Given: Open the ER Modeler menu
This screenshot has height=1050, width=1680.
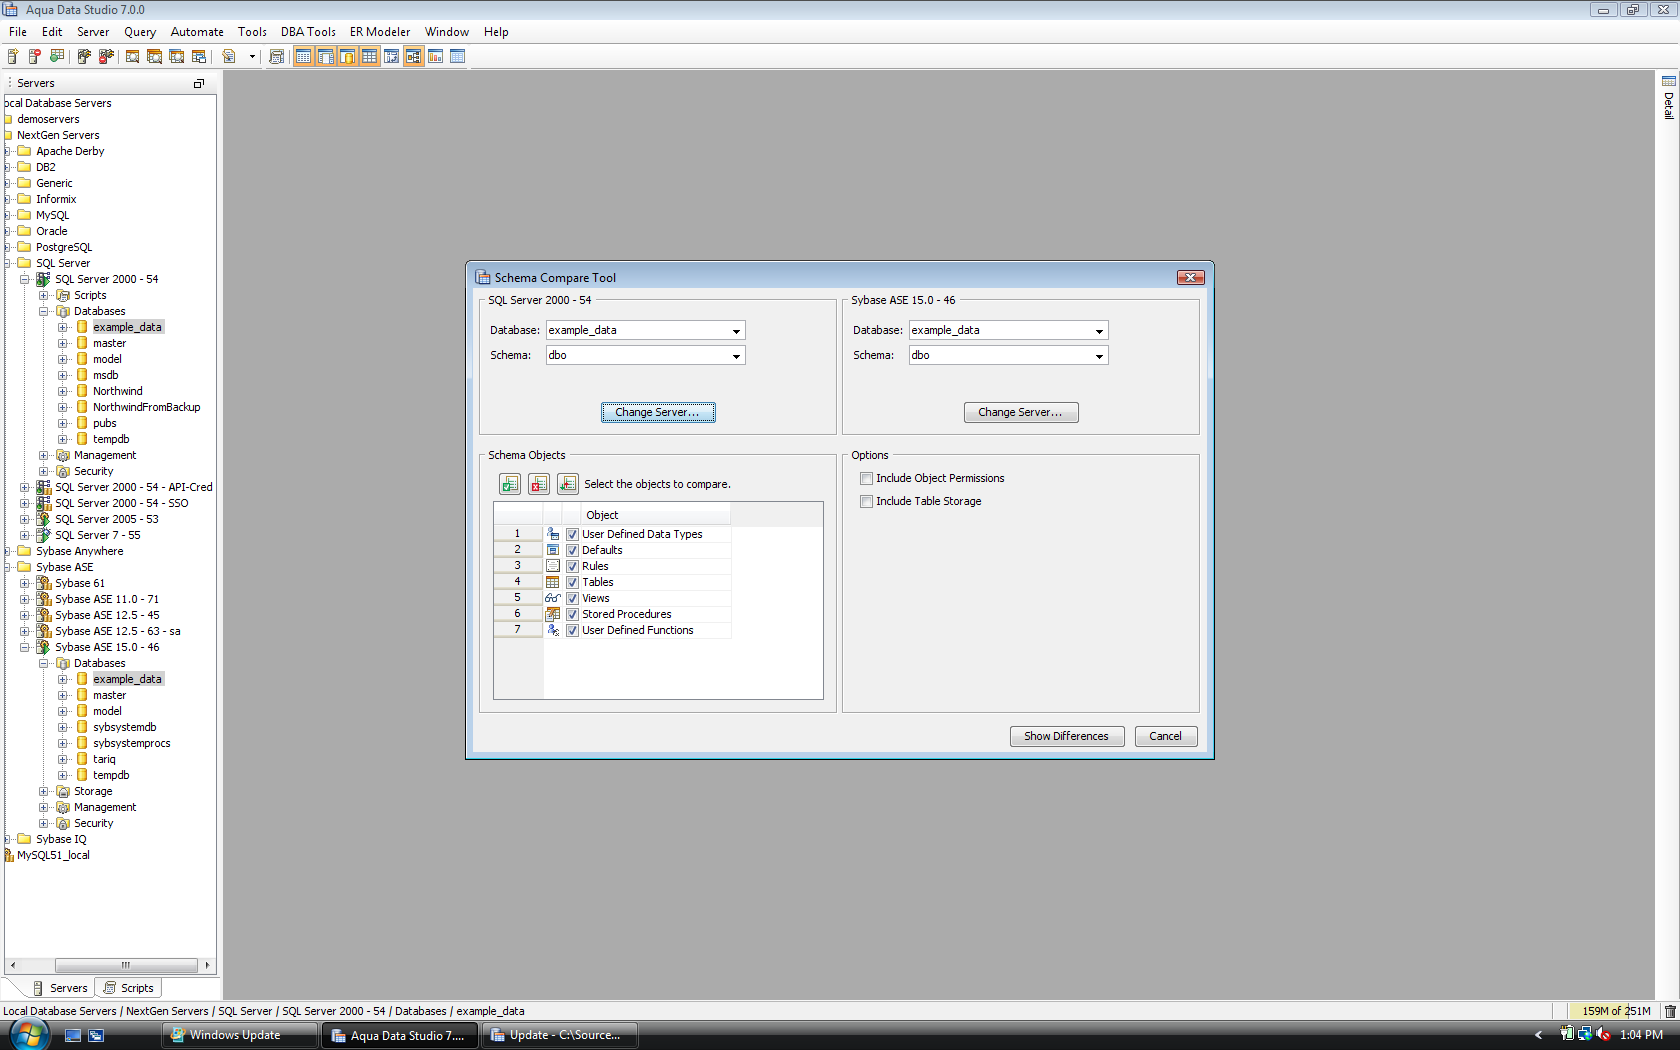Looking at the screenshot, I should coord(380,32).
